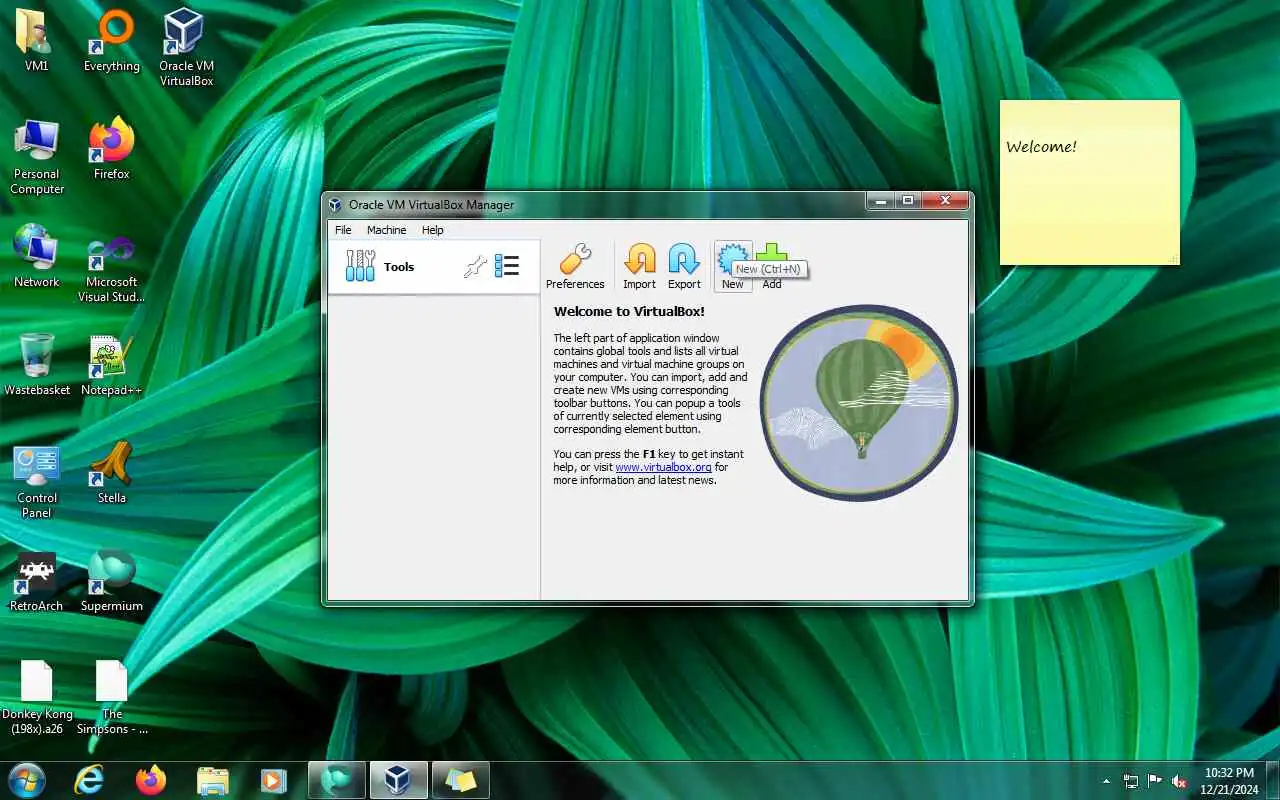Viewport: 1280px width, 800px height.
Task: Select The Simpsons file on desktop
Action: point(112,698)
